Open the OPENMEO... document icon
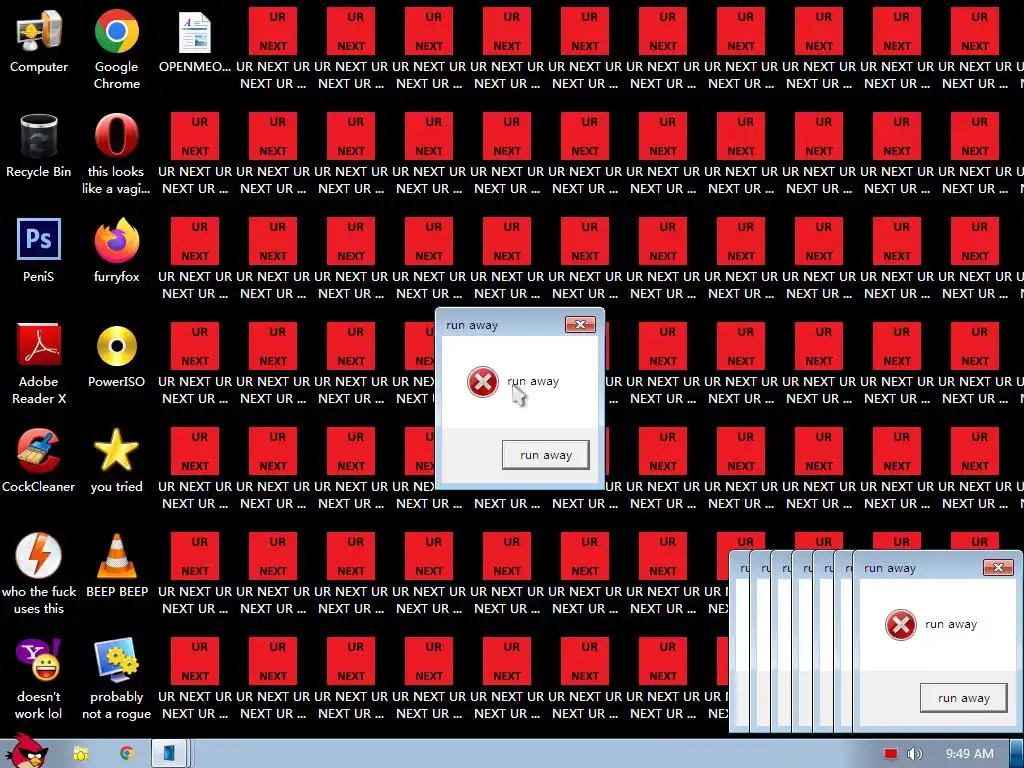This screenshot has height=768, width=1024. tap(195, 40)
